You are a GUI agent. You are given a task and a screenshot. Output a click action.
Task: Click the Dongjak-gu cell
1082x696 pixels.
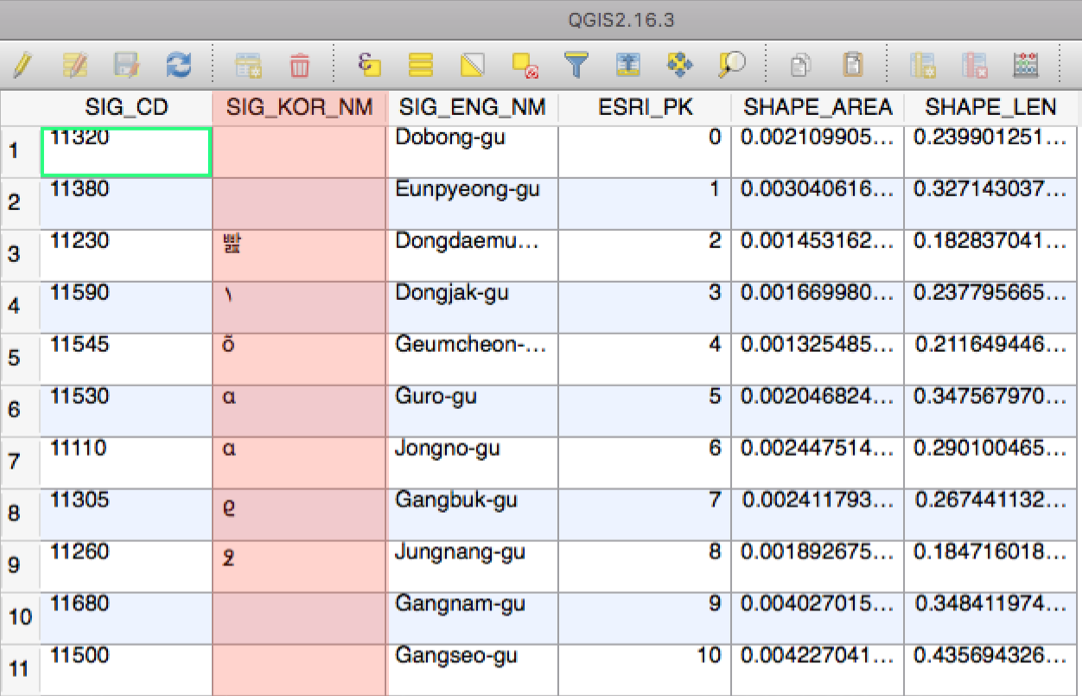472,307
